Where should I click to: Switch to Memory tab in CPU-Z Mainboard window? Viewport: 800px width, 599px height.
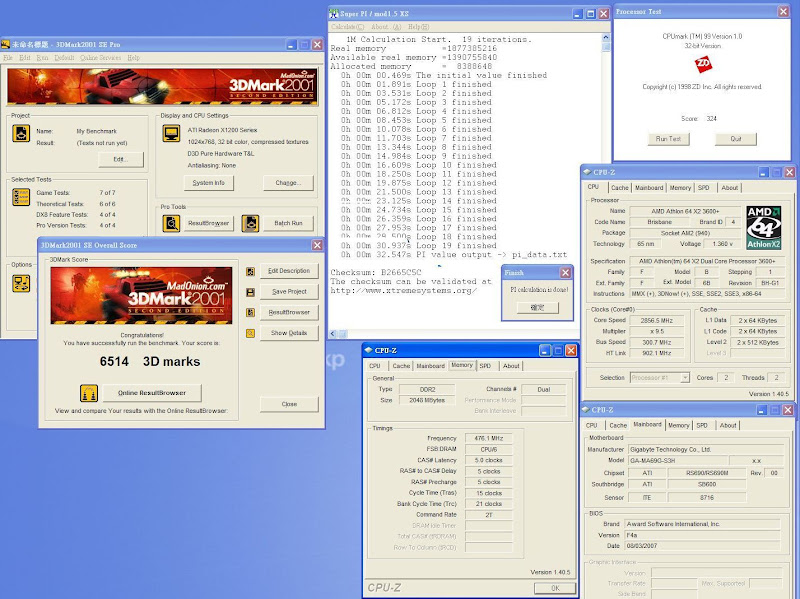pos(679,426)
